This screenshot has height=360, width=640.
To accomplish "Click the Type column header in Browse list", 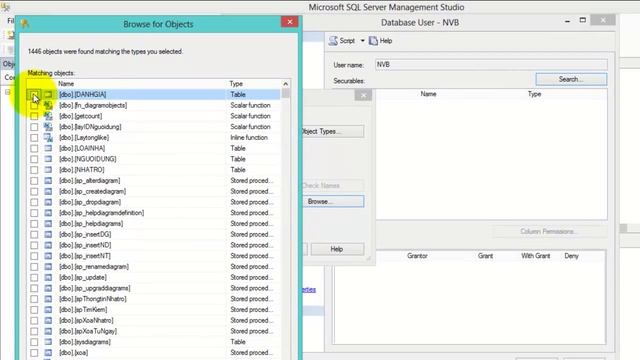I will 236,84.
